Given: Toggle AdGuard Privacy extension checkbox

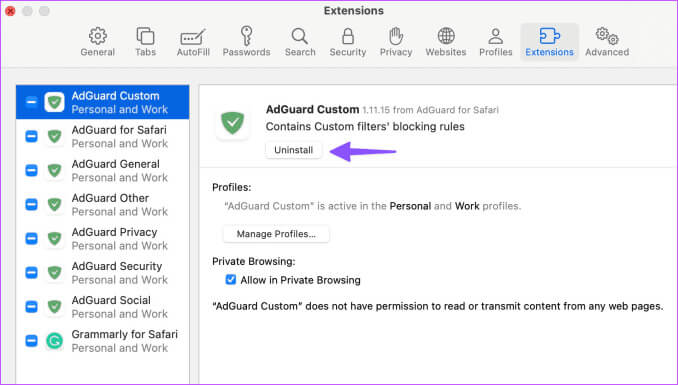Looking at the screenshot, I should [x=31, y=238].
